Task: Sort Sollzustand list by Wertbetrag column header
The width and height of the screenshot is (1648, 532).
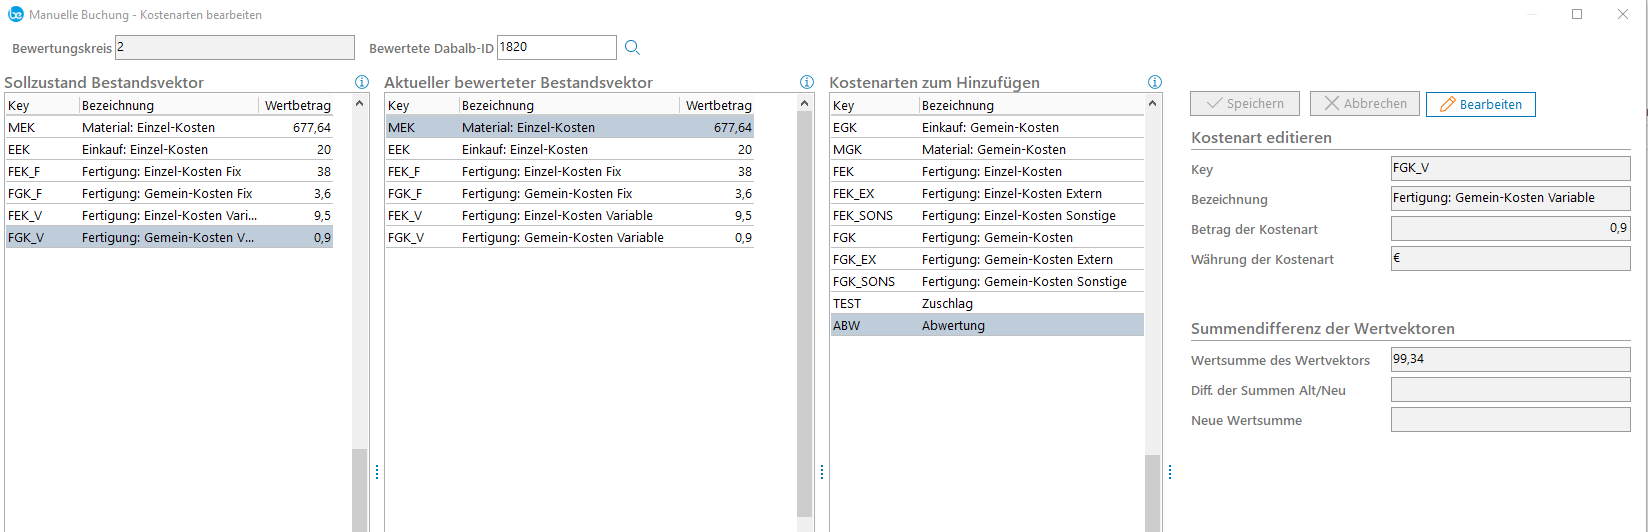Action: pyautogui.click(x=297, y=105)
